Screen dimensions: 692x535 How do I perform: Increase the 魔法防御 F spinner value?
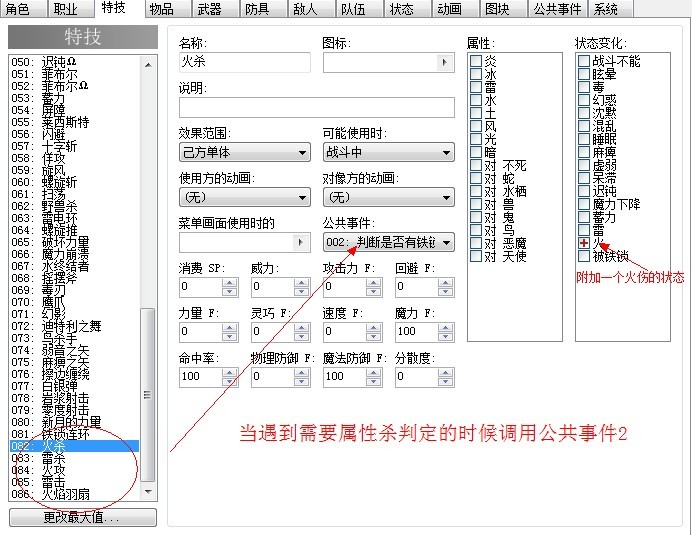(x=373, y=373)
